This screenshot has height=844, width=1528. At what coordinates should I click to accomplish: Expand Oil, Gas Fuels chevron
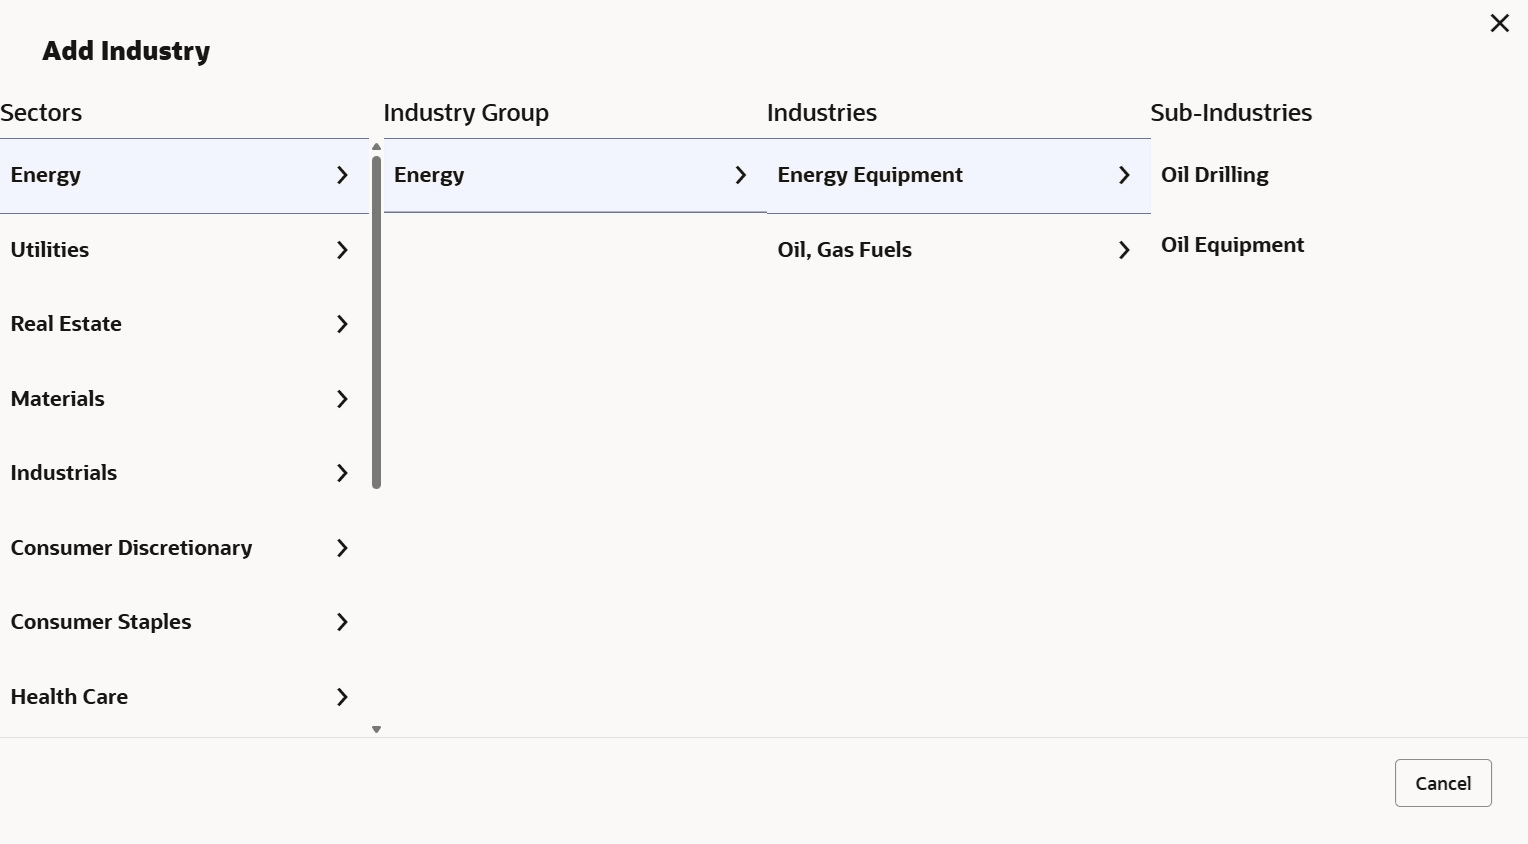coord(1124,250)
